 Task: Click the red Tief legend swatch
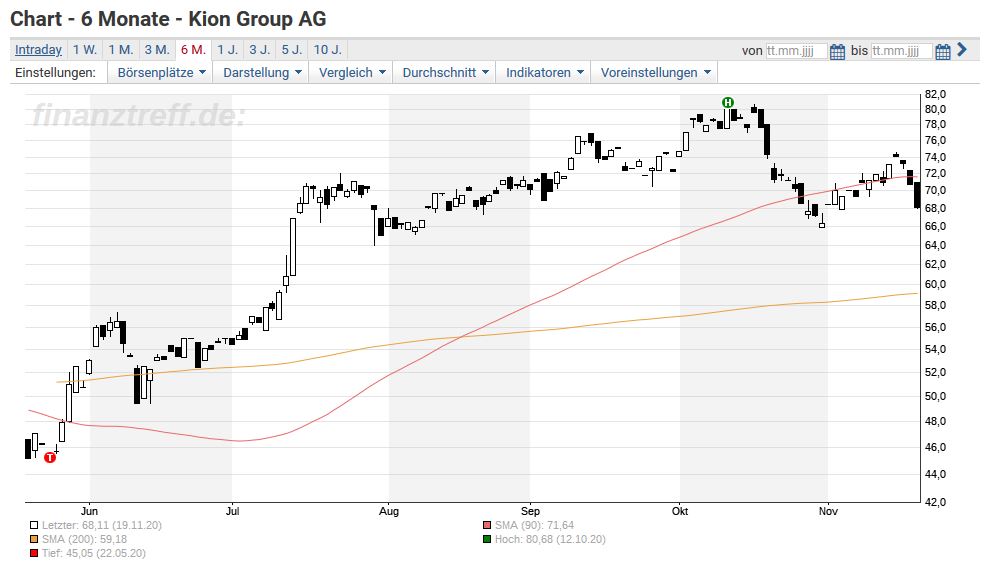pyautogui.click(x=34, y=553)
